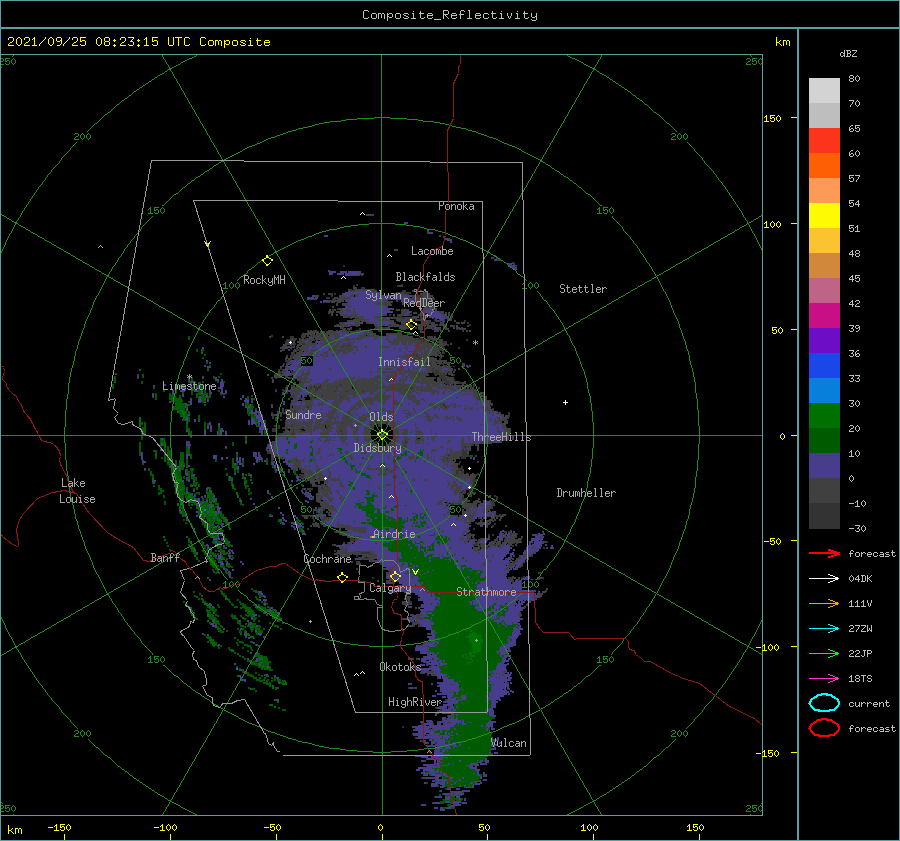The image size is (900, 841).
Task: Click the Lake Louise label
Action: click(x=77, y=491)
